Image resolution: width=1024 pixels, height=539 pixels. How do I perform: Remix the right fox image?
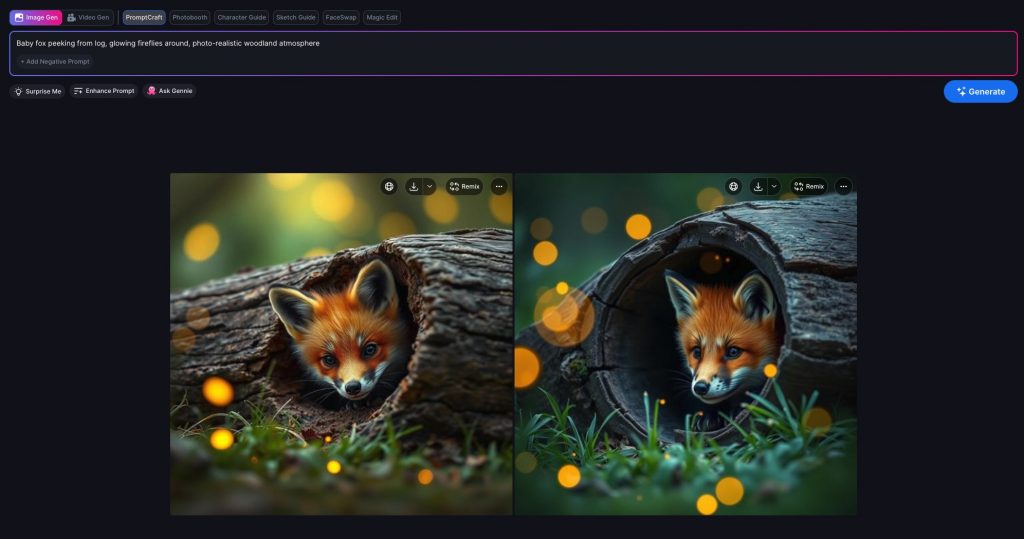pos(808,186)
